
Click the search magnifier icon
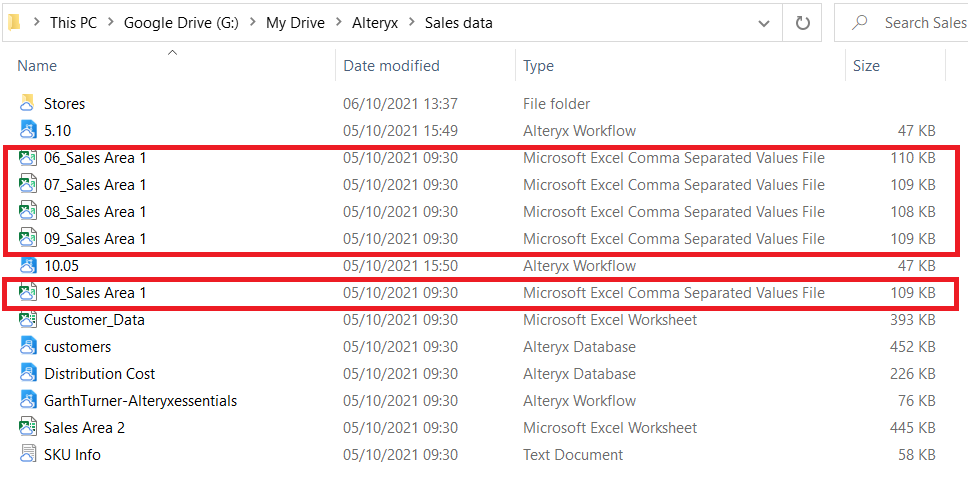click(x=857, y=23)
